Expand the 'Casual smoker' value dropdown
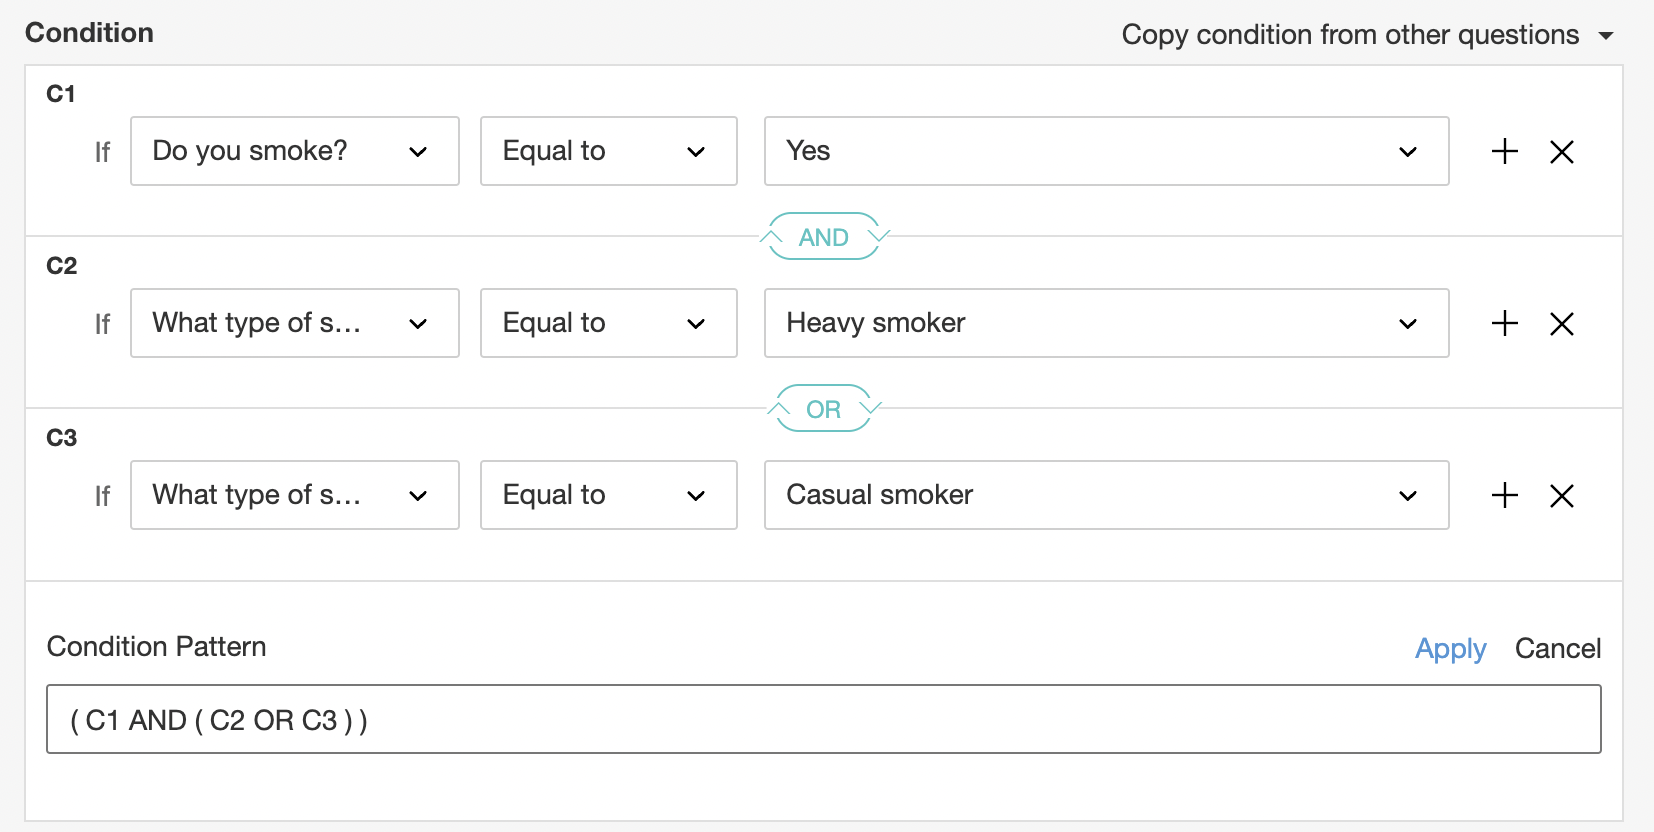This screenshot has height=832, width=1654. 1106,495
